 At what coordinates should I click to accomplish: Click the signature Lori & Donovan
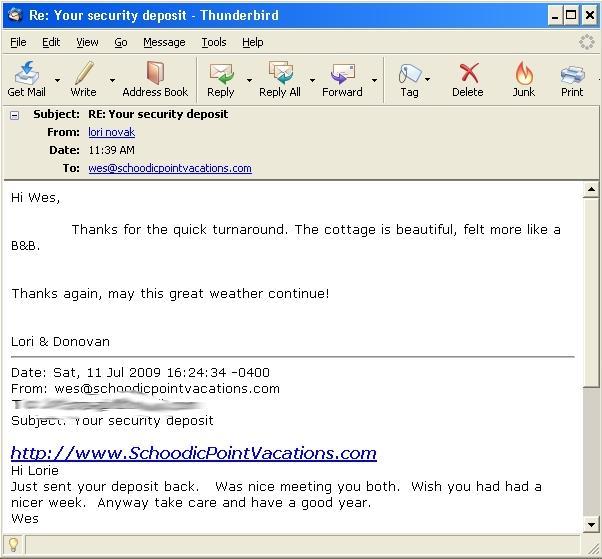[x=60, y=341]
